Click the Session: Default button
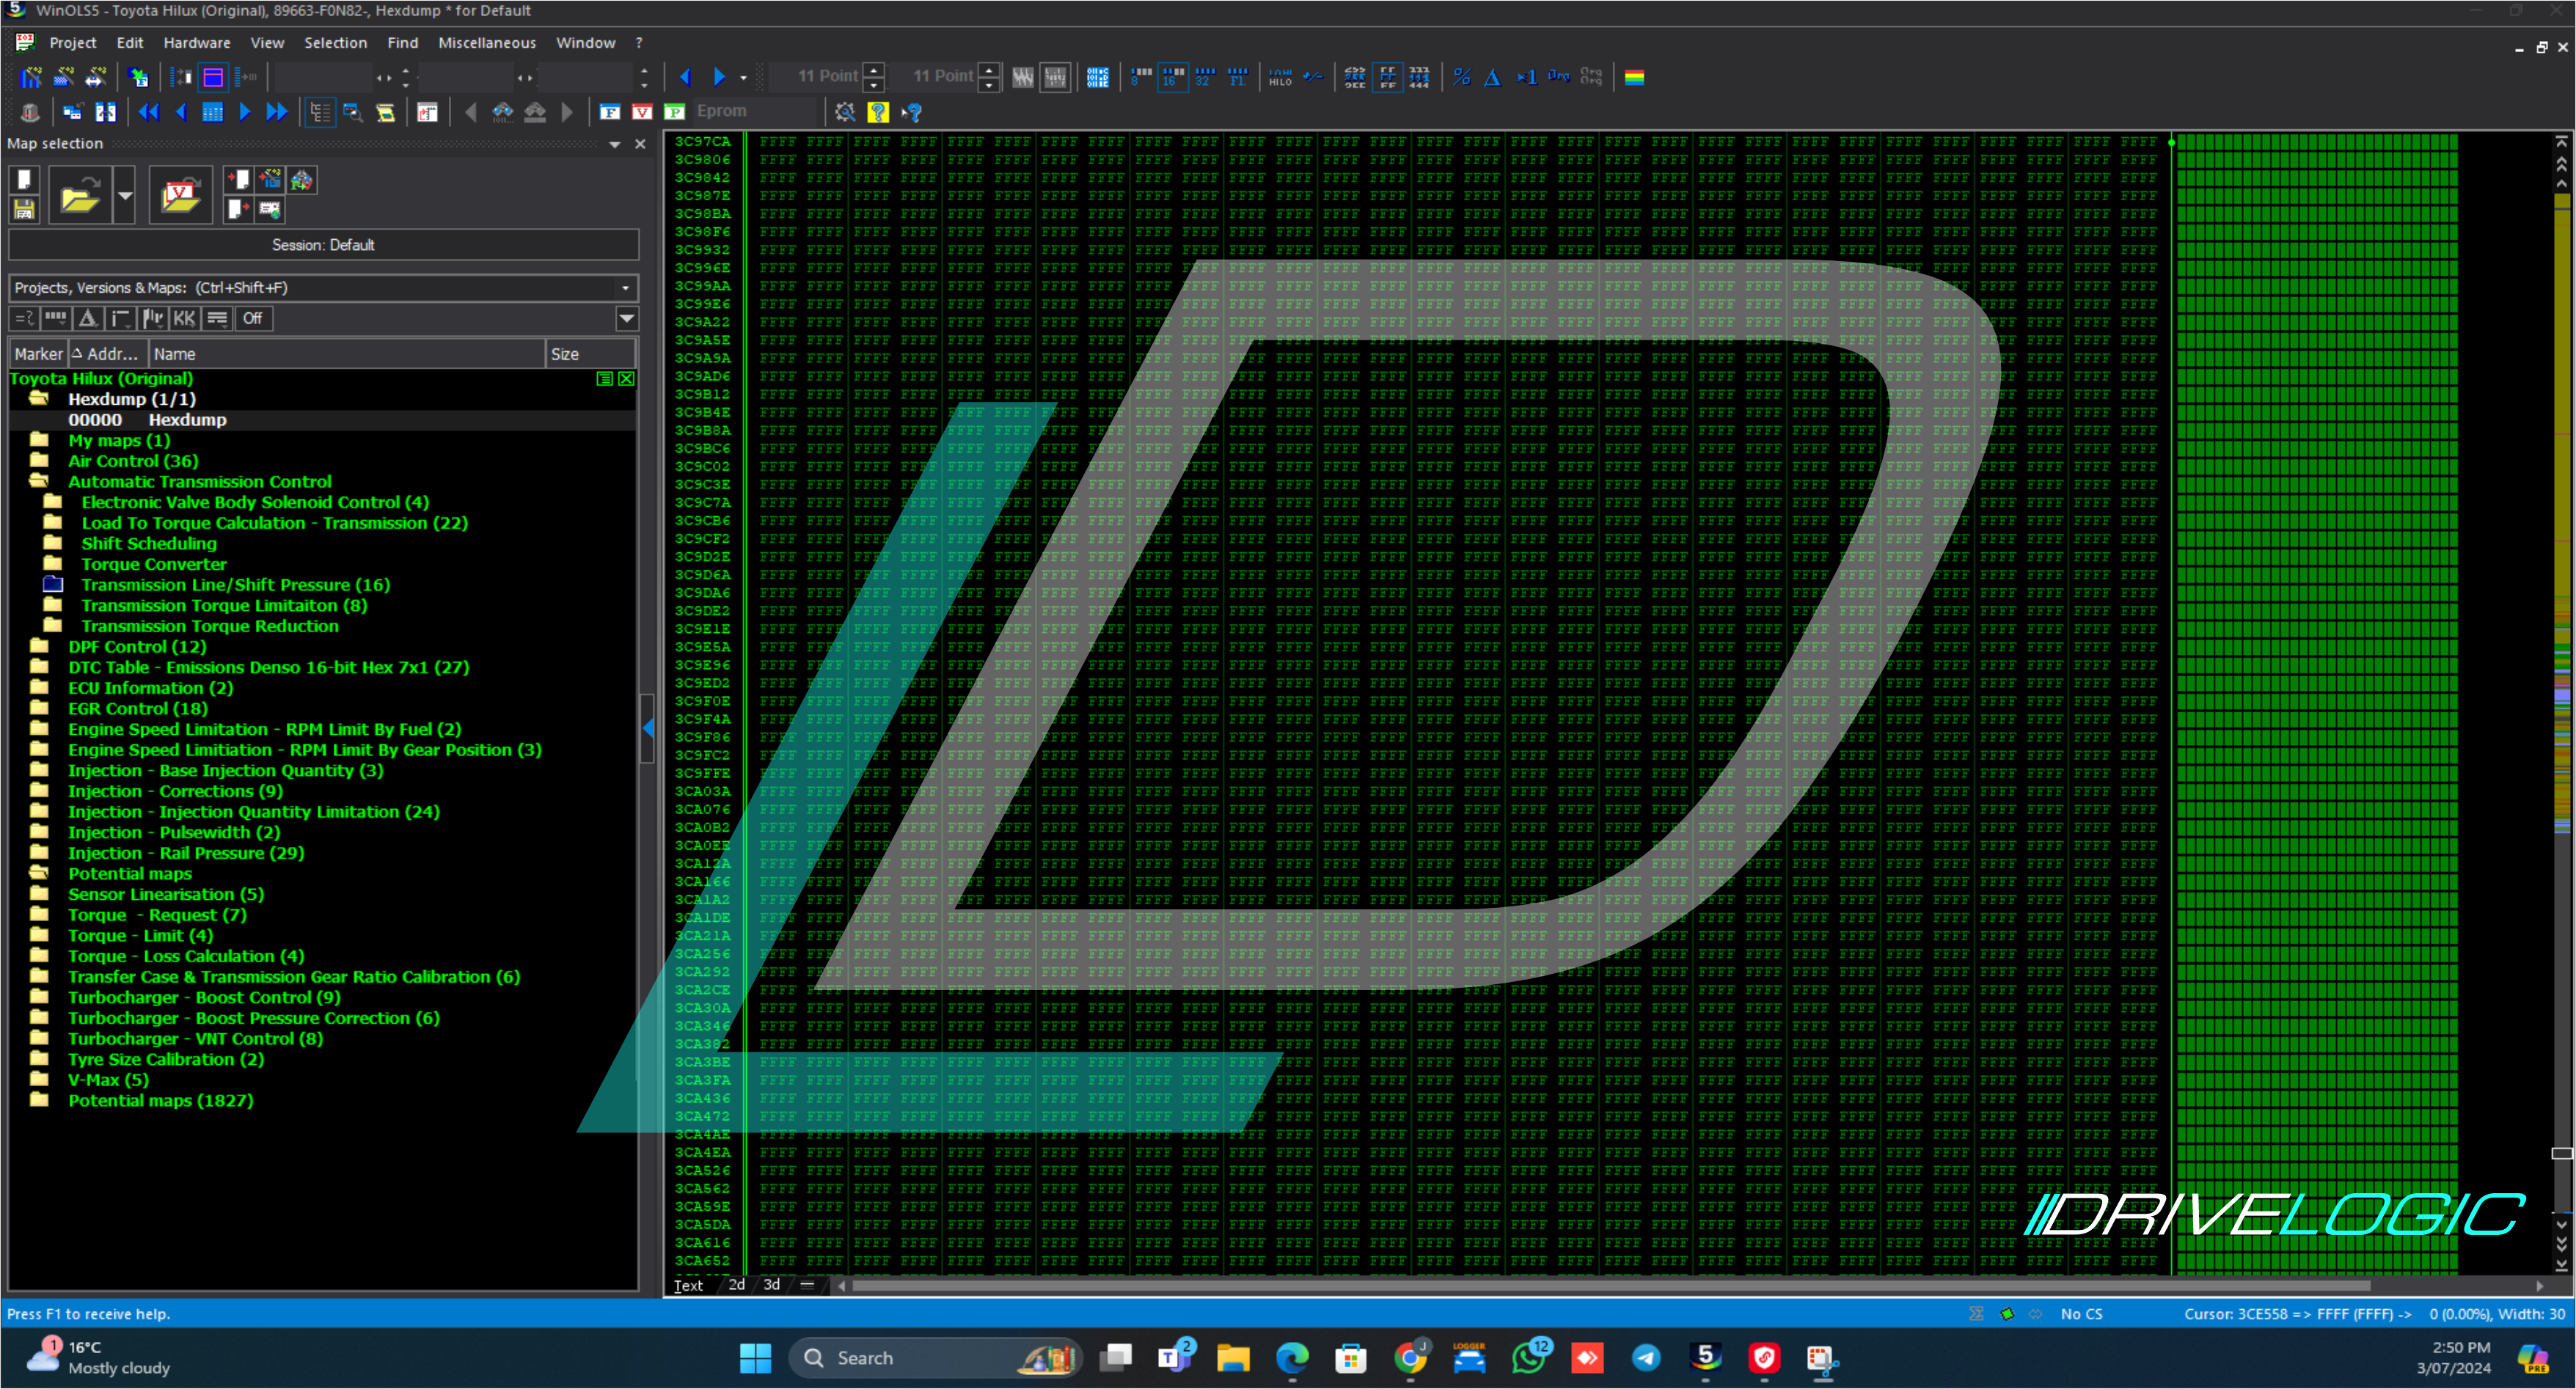The image size is (2576, 1389). 323,245
